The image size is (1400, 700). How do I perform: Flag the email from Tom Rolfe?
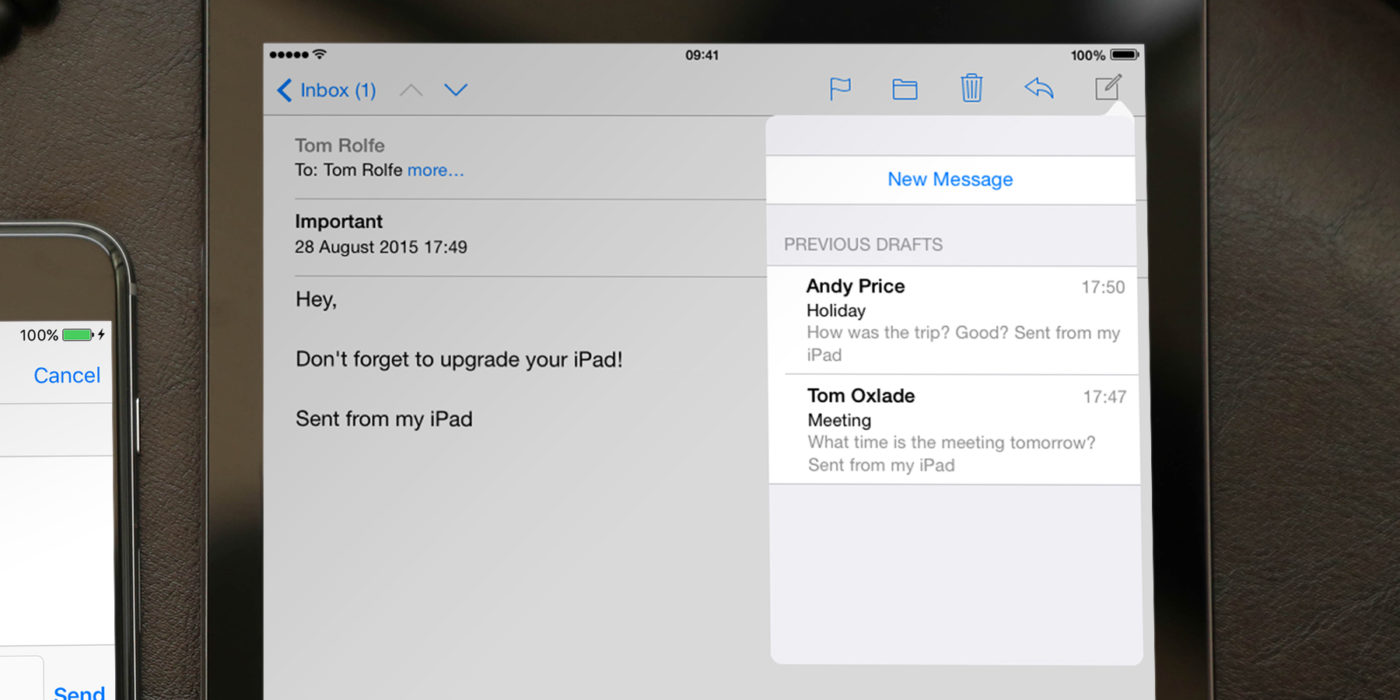pos(840,88)
